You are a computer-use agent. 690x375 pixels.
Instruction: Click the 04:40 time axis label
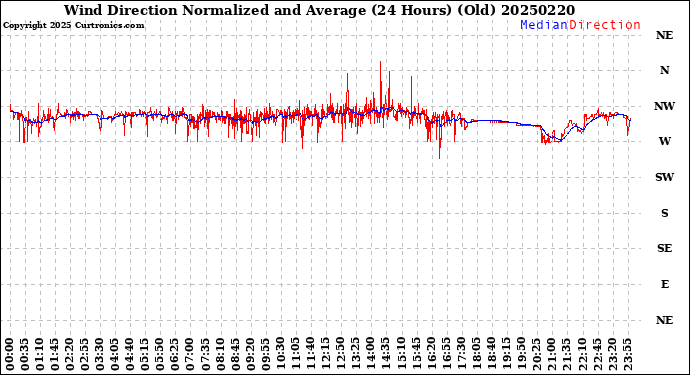[x=130, y=355]
